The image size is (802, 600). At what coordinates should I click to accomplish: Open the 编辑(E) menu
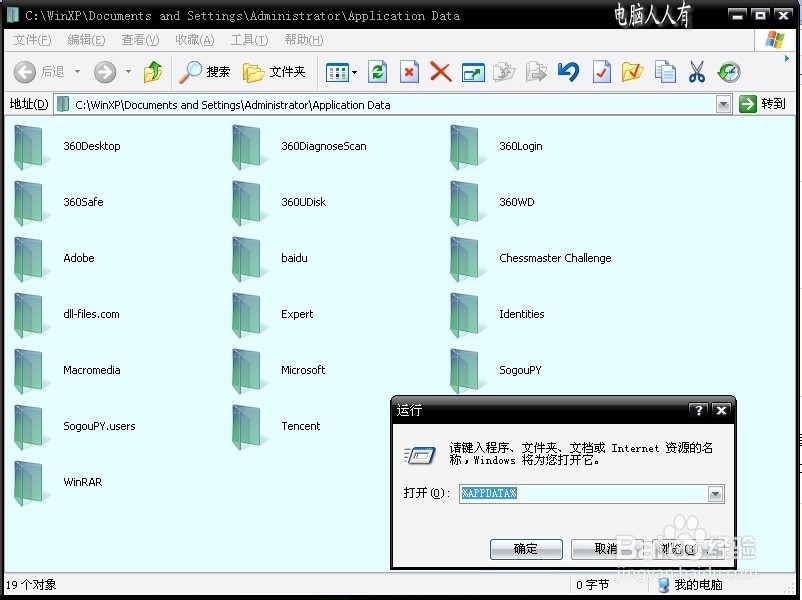[x=86, y=40]
